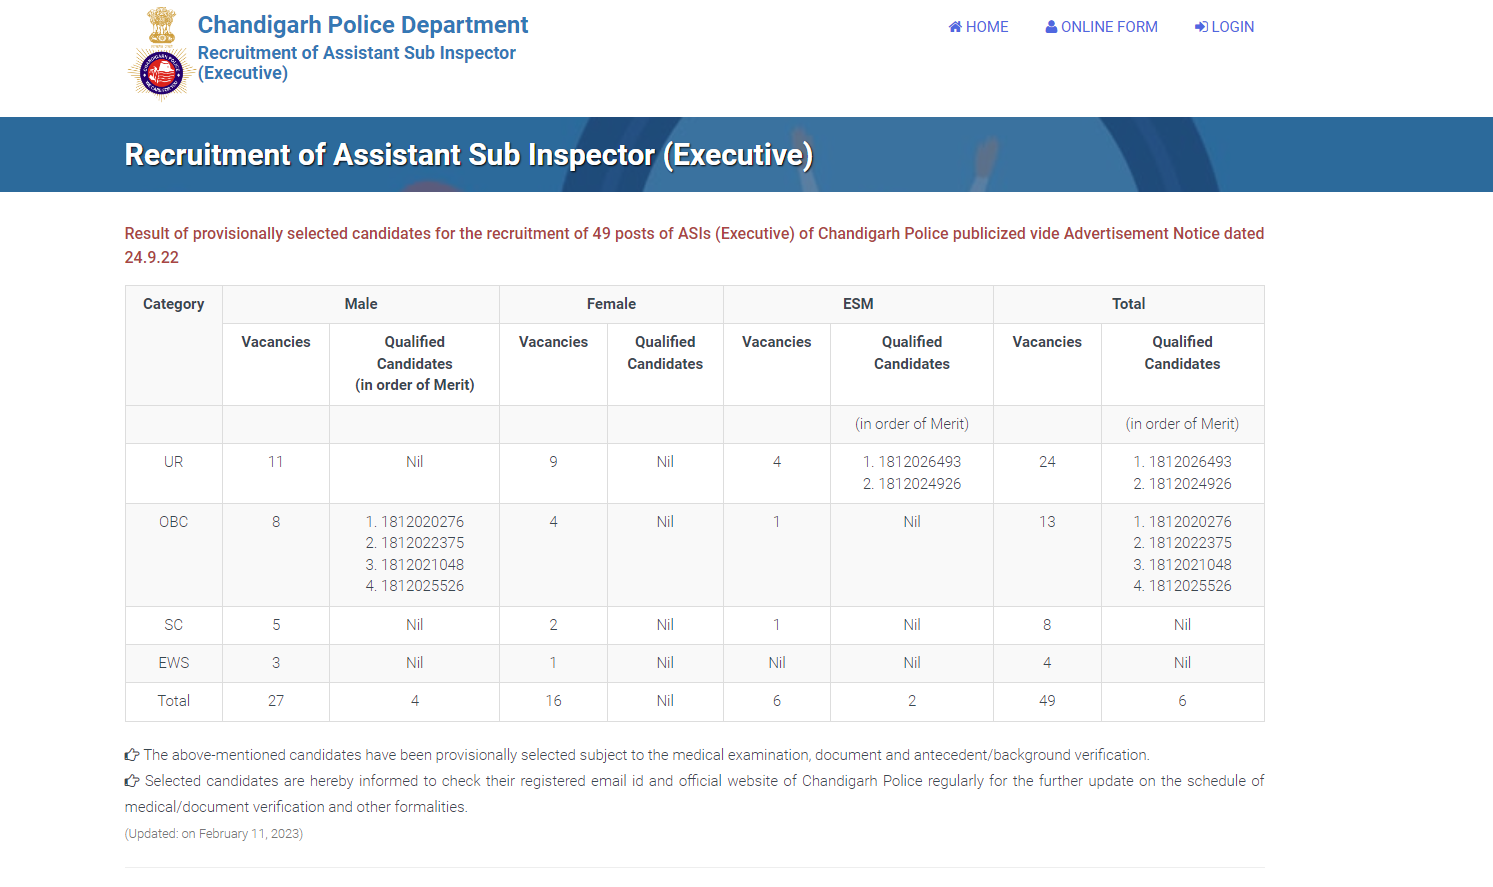Click the Updated on February 11, 2023 note
Image resolution: width=1493 pixels, height=887 pixels.
coord(214,834)
